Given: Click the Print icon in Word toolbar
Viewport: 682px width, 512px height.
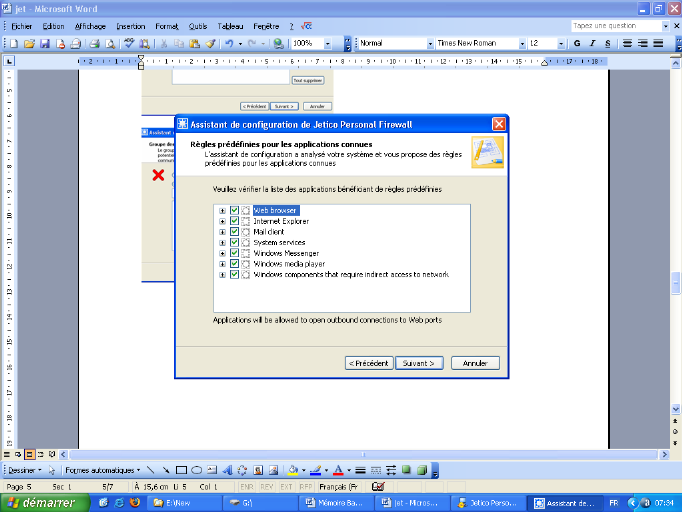Looking at the screenshot, I should coord(94,44).
